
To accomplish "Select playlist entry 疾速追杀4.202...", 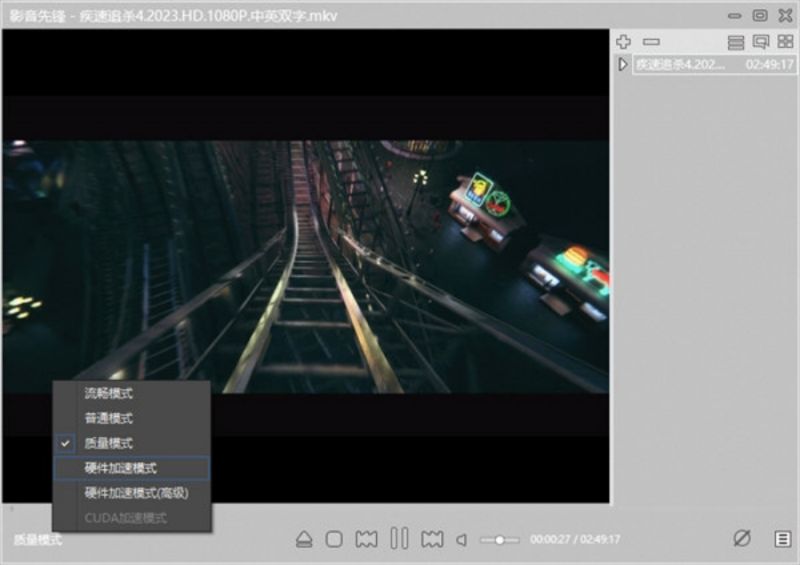I will pyautogui.click(x=680, y=65).
